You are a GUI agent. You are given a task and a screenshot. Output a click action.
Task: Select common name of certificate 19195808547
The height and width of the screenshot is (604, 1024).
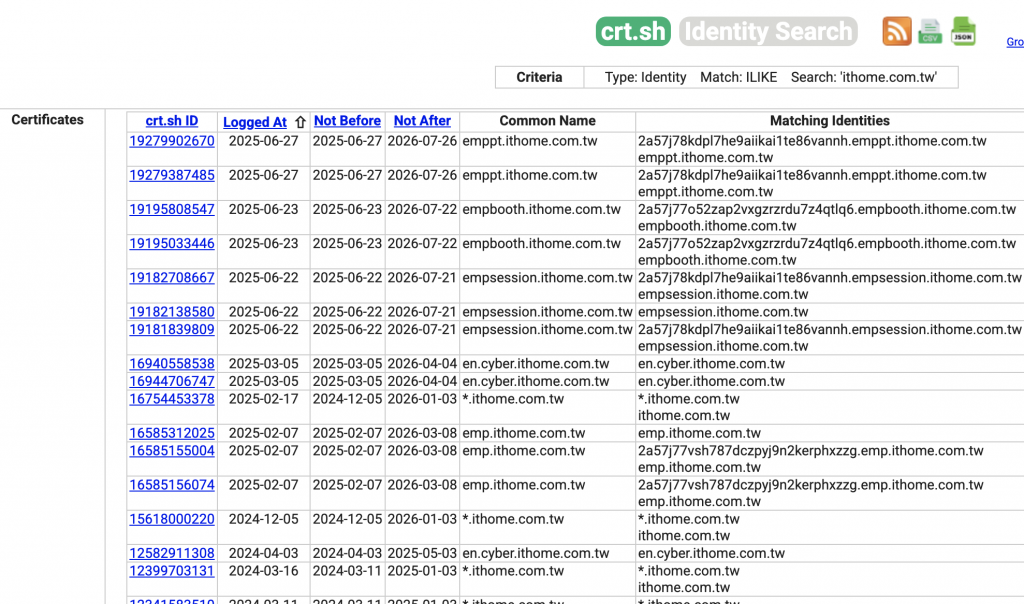point(541,209)
